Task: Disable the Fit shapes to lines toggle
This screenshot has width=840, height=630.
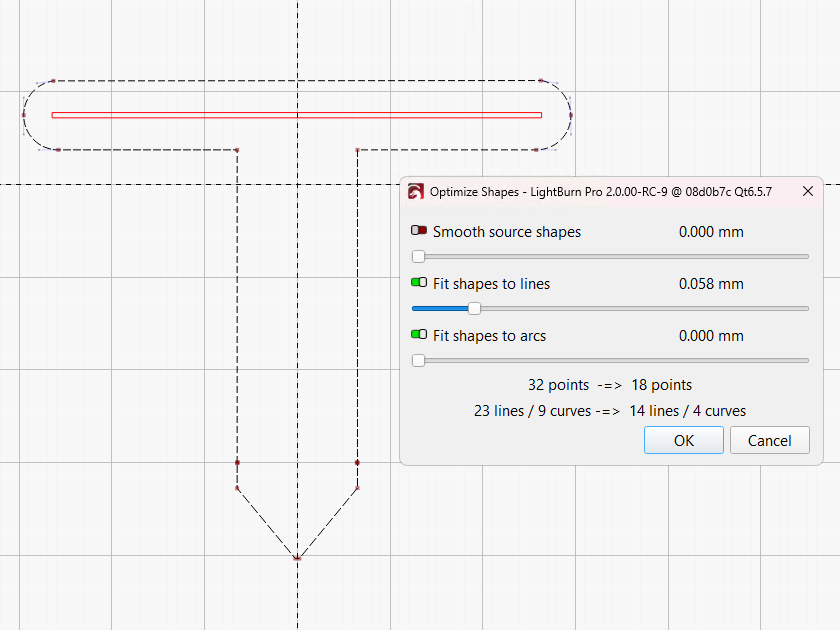Action: (x=419, y=282)
